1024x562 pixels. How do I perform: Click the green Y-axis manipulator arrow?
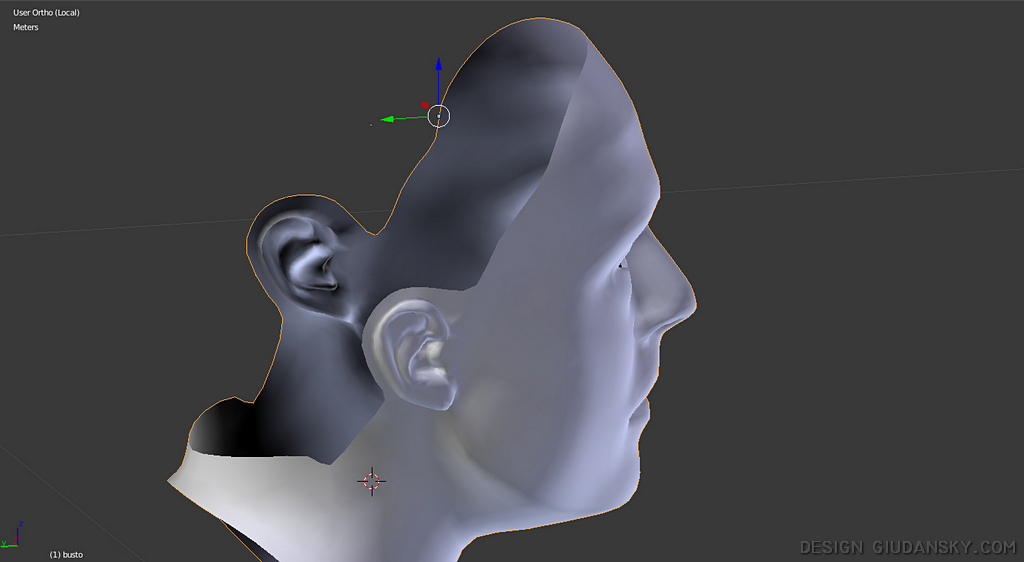pyautogui.click(x=389, y=119)
